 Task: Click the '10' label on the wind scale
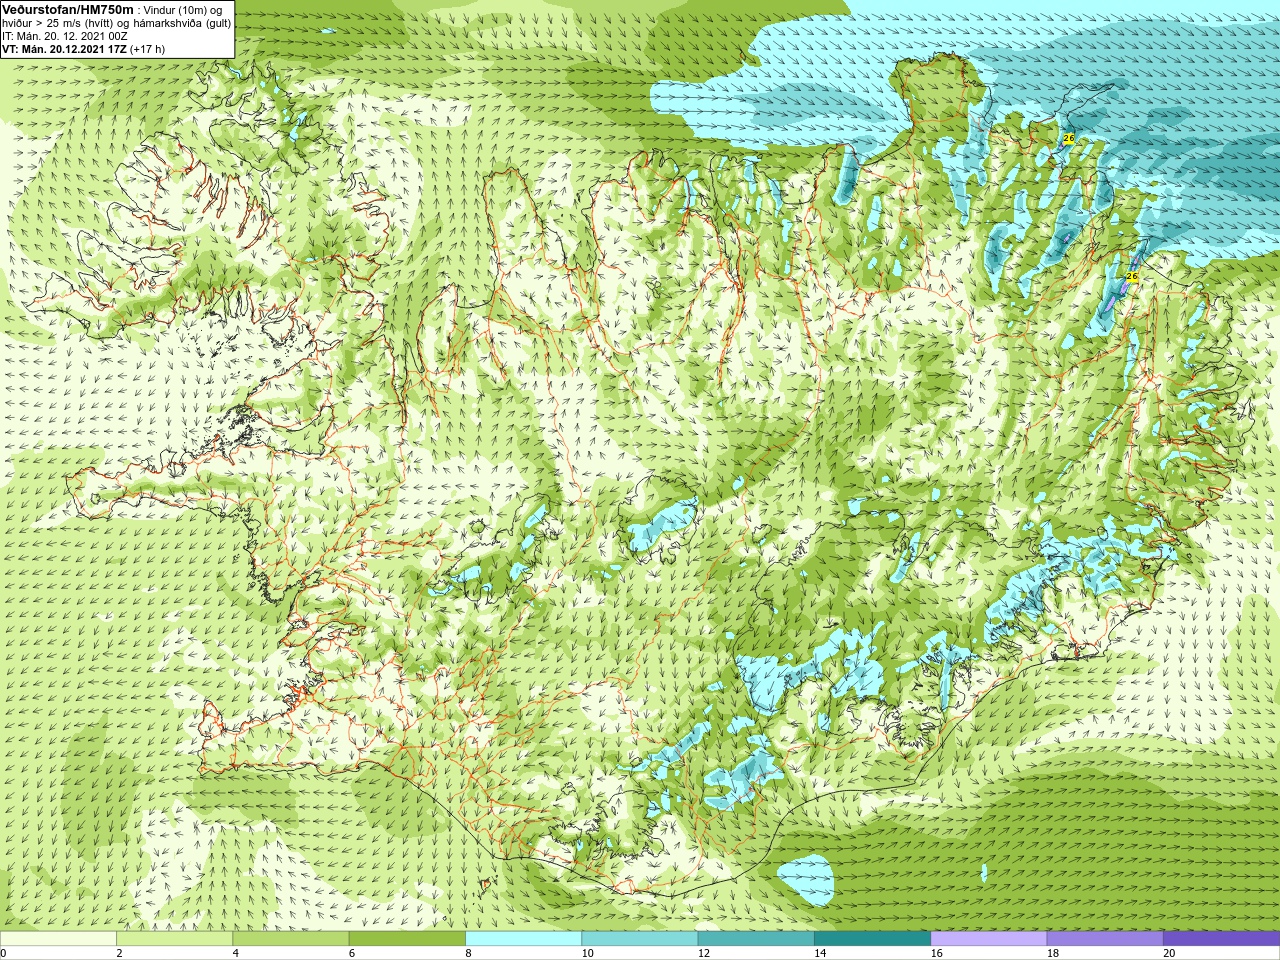pos(588,953)
